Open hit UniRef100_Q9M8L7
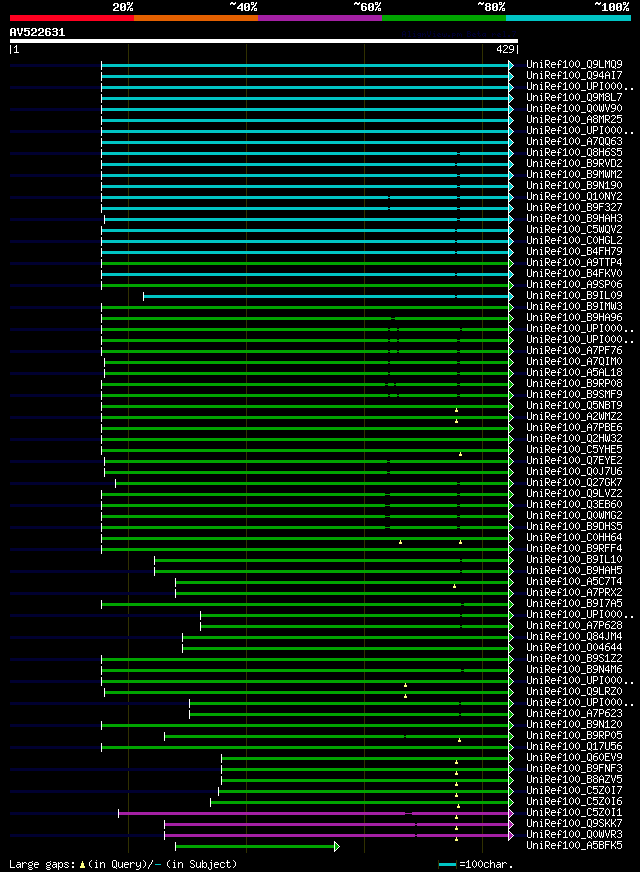 tap(574, 97)
